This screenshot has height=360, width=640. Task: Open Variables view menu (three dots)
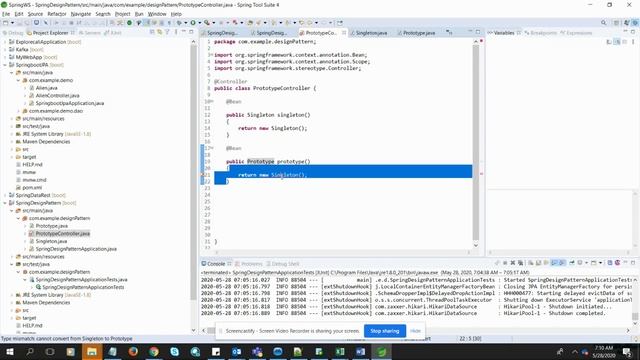point(633,42)
